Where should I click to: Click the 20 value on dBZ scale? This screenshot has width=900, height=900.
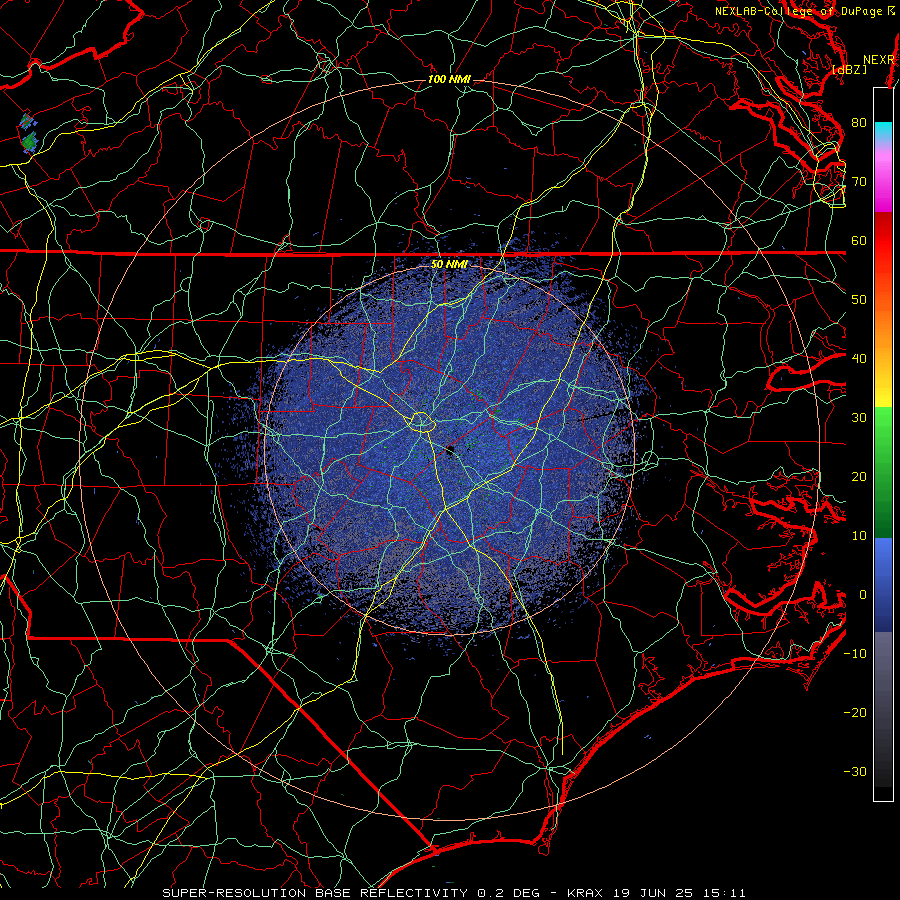point(859,476)
